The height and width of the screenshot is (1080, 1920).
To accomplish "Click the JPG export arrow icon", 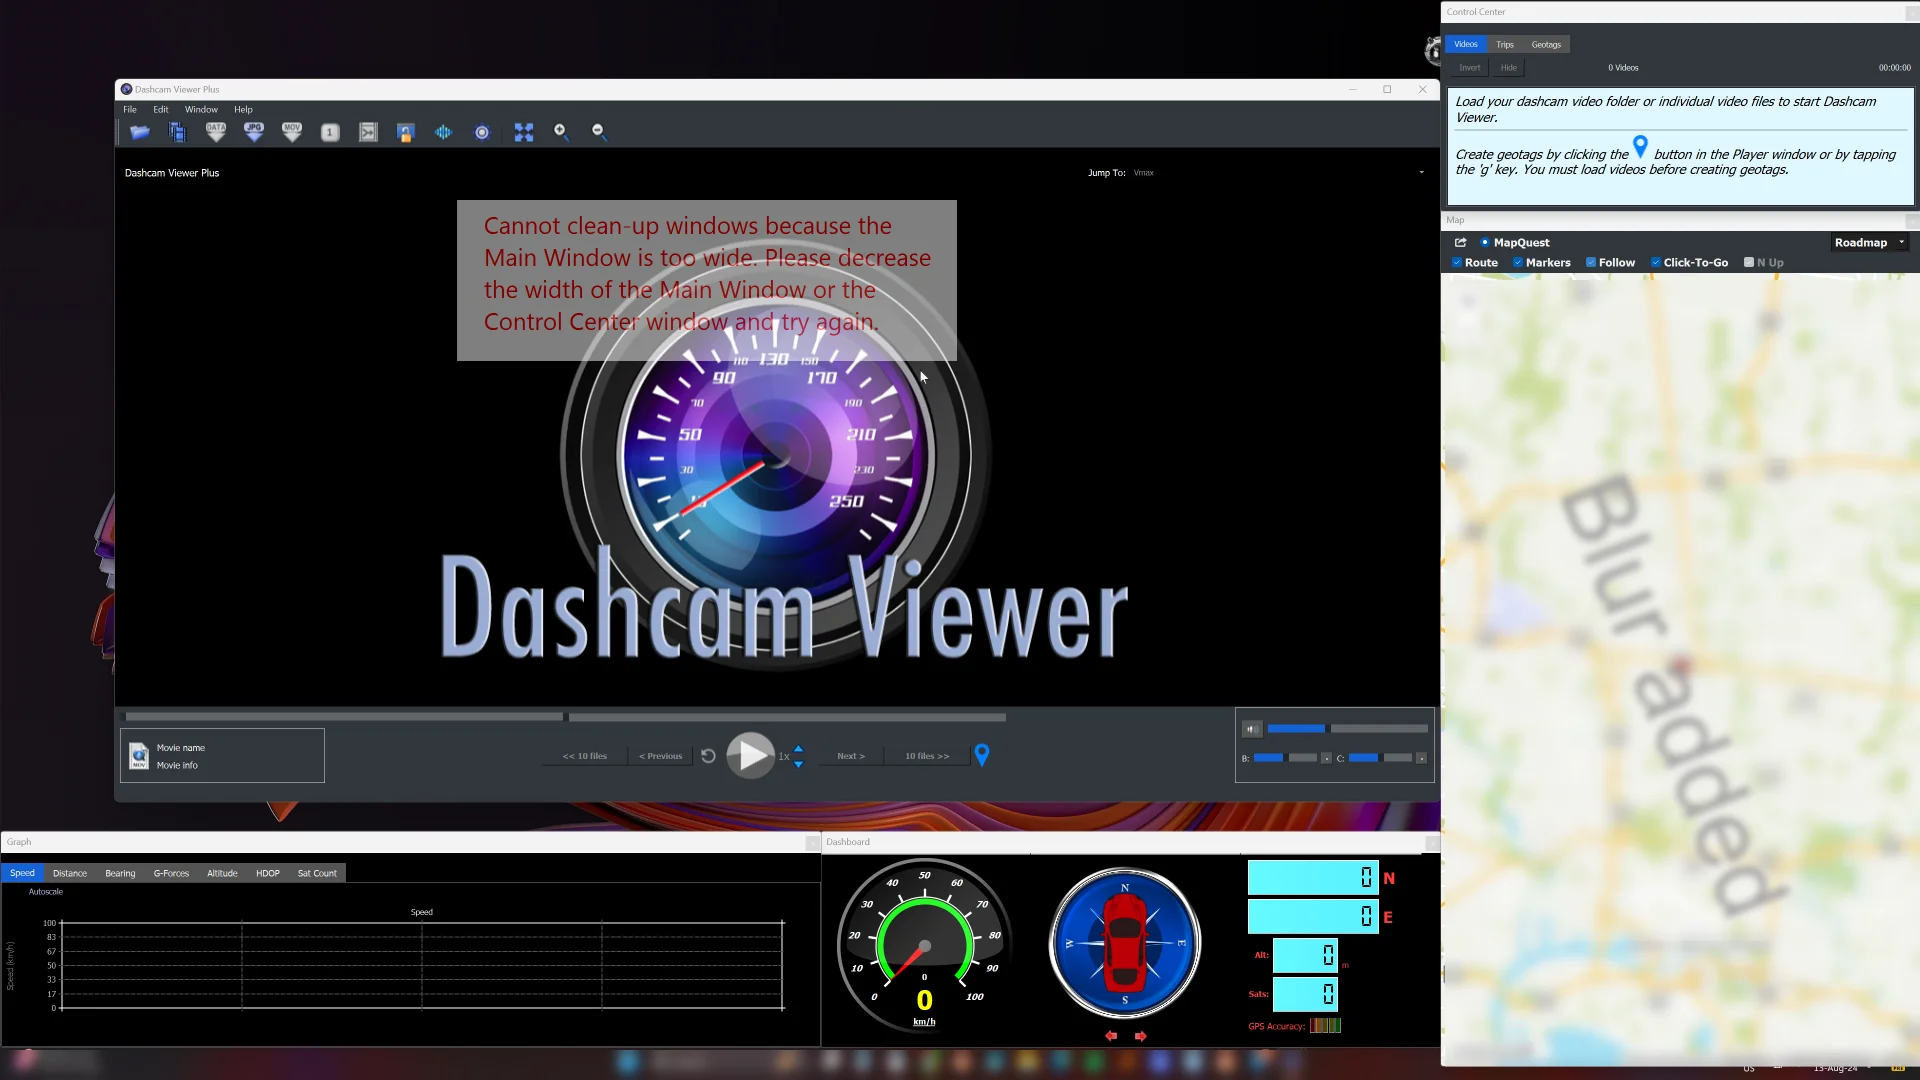I will coord(254,132).
